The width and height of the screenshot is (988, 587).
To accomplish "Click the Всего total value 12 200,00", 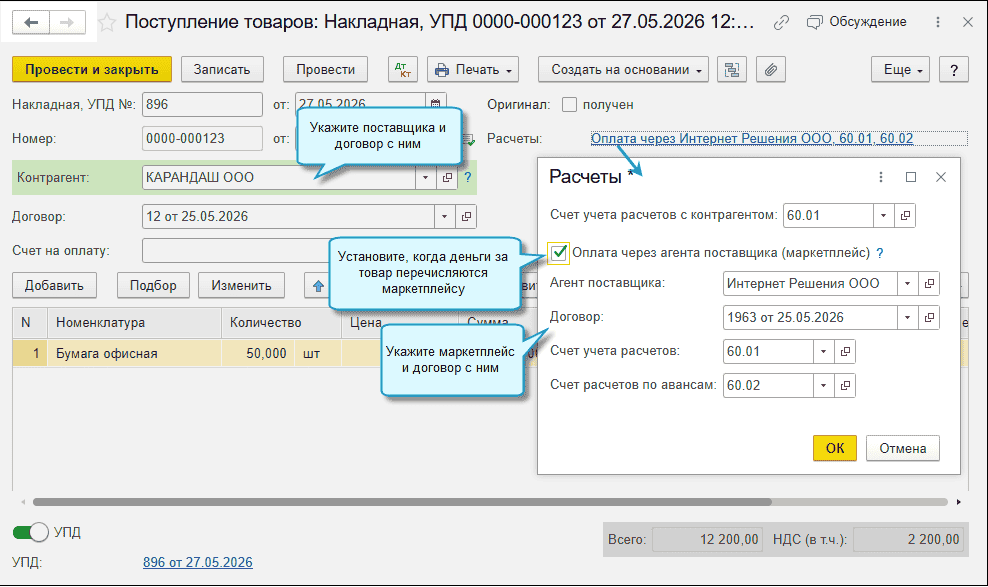I will click(707, 540).
